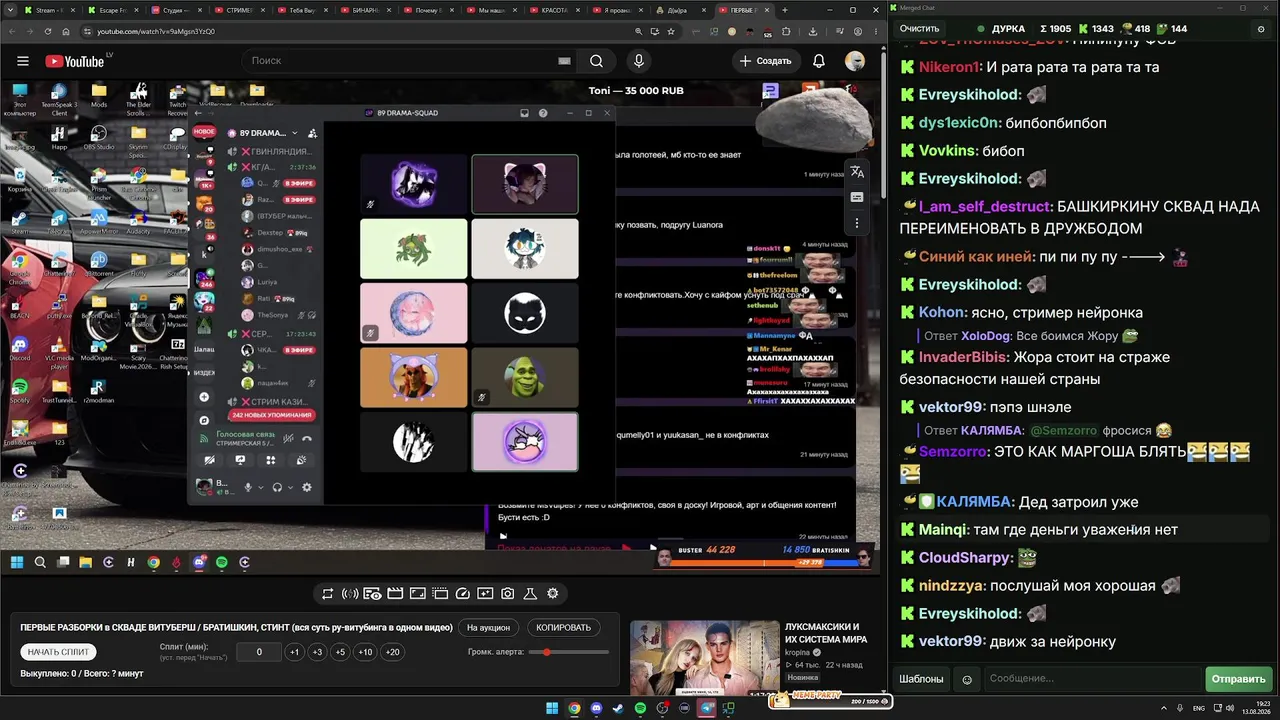
Task: Expand the 89 DRAMA server dropdown in Discord
Action: 294,133
